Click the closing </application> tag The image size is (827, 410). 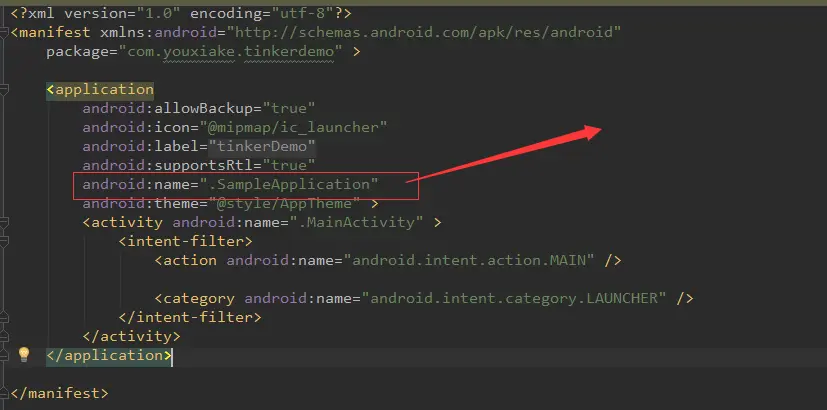point(109,356)
